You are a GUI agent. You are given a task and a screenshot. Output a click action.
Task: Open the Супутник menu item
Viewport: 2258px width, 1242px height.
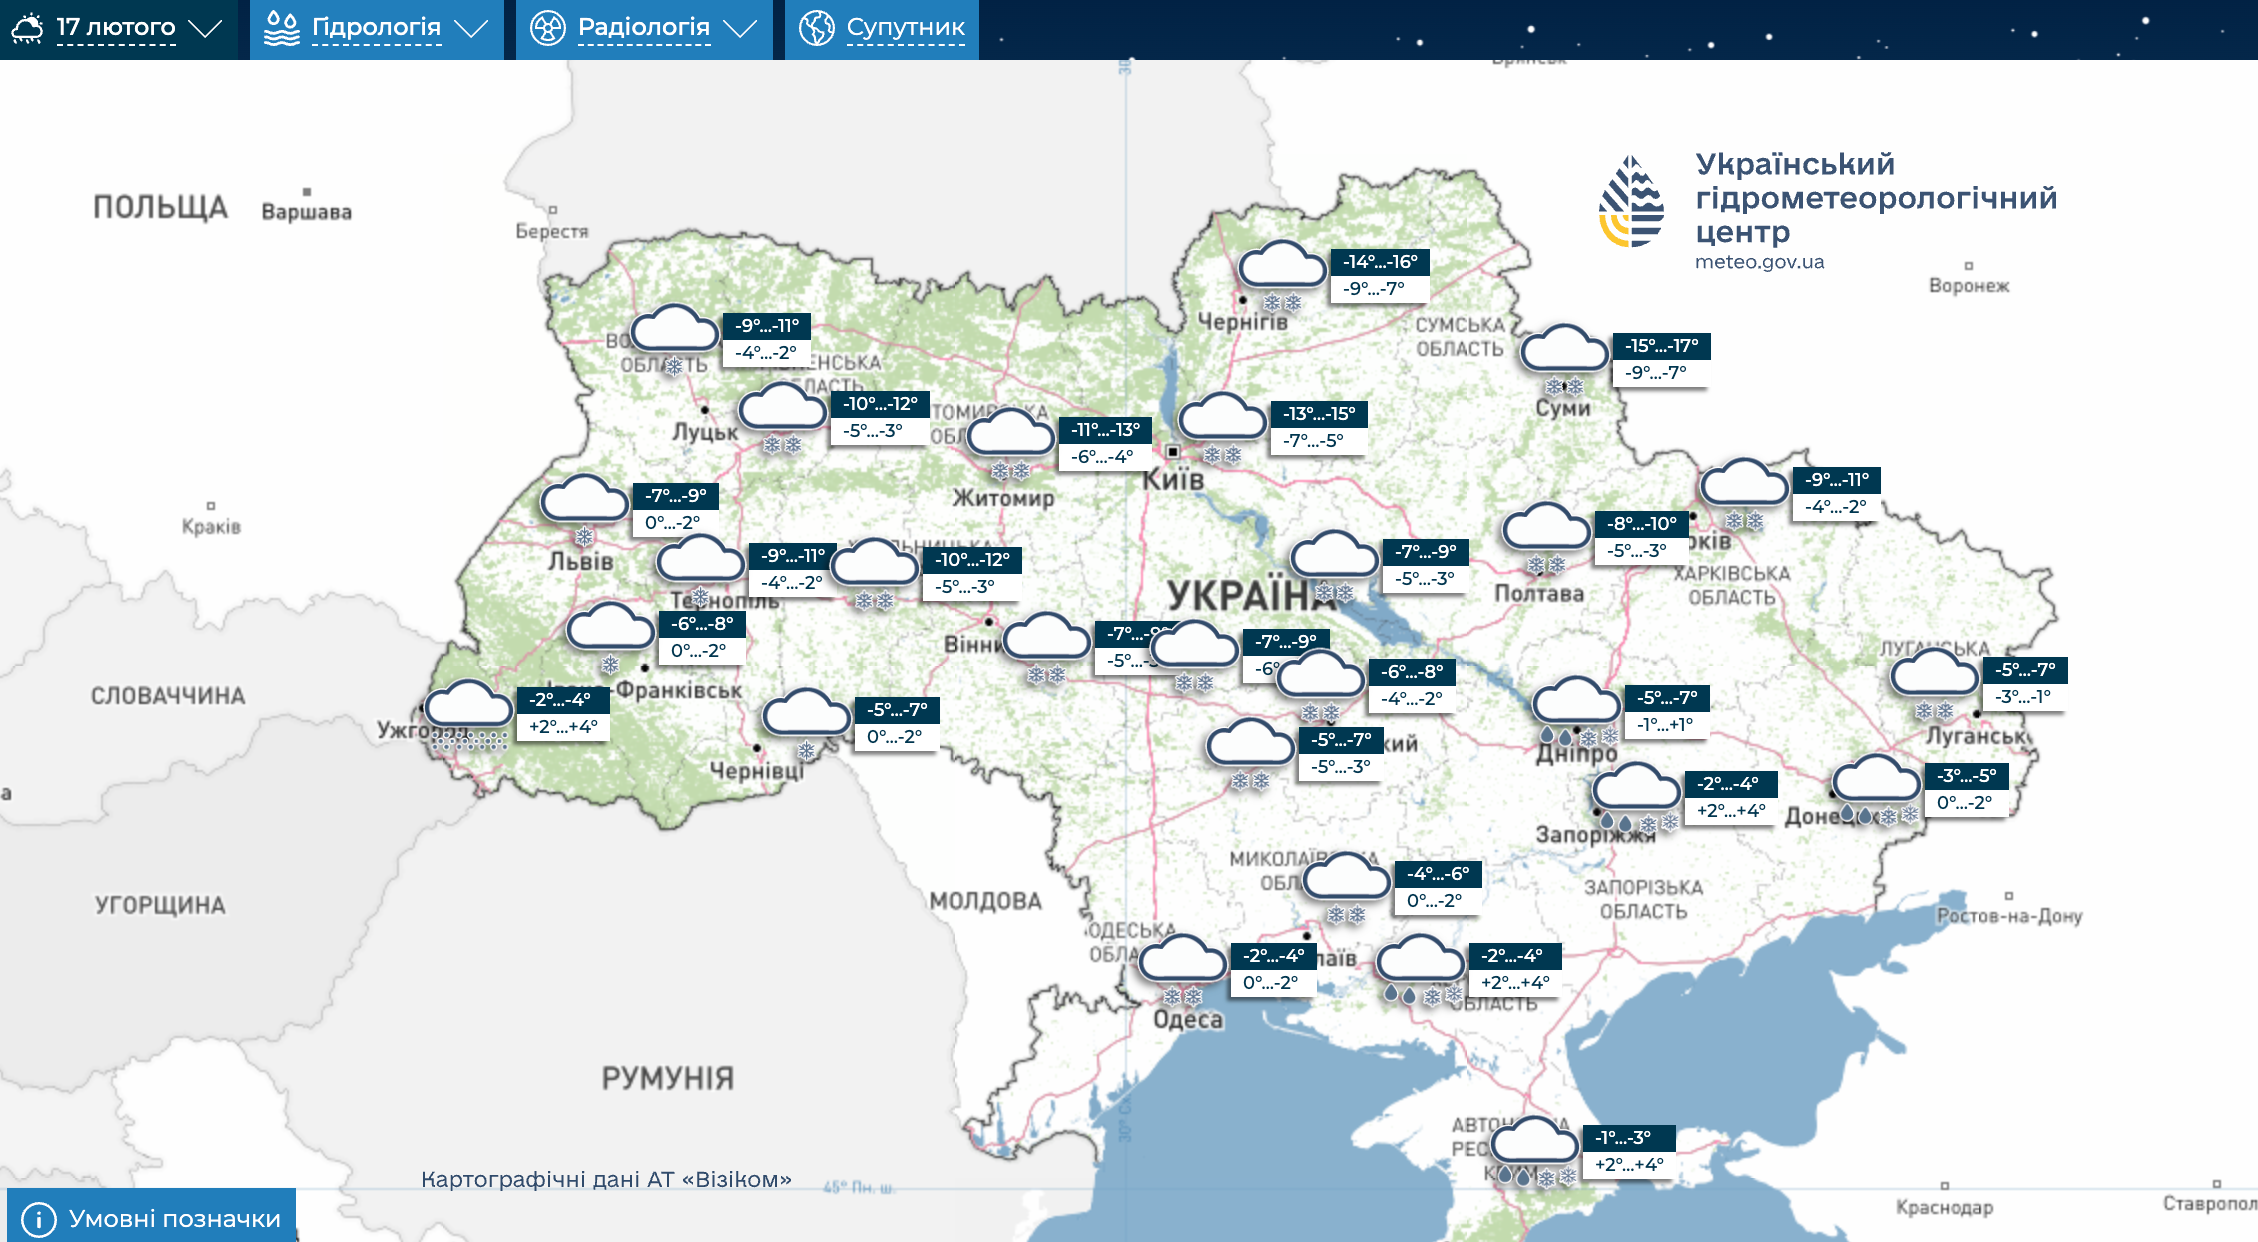point(905,28)
